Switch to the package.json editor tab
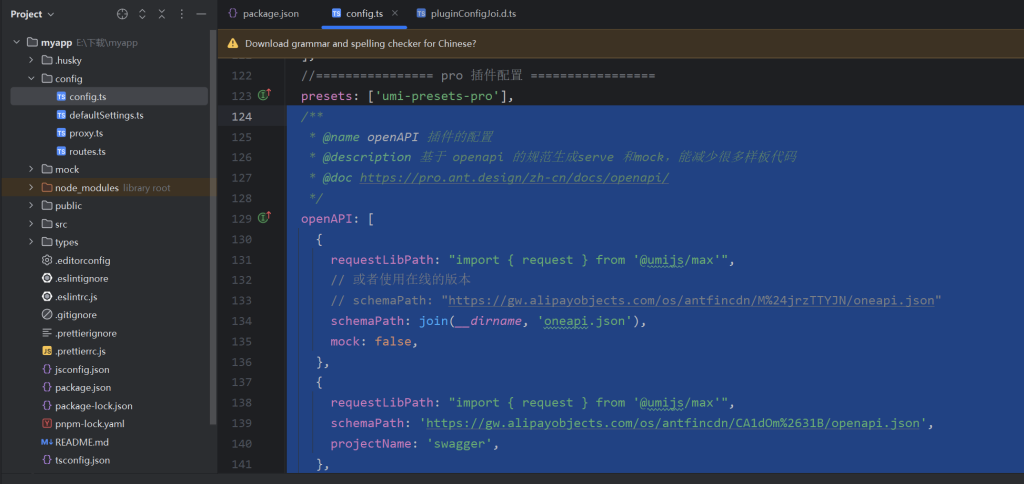Screen dimensions: 1024x484 (x=263, y=14)
